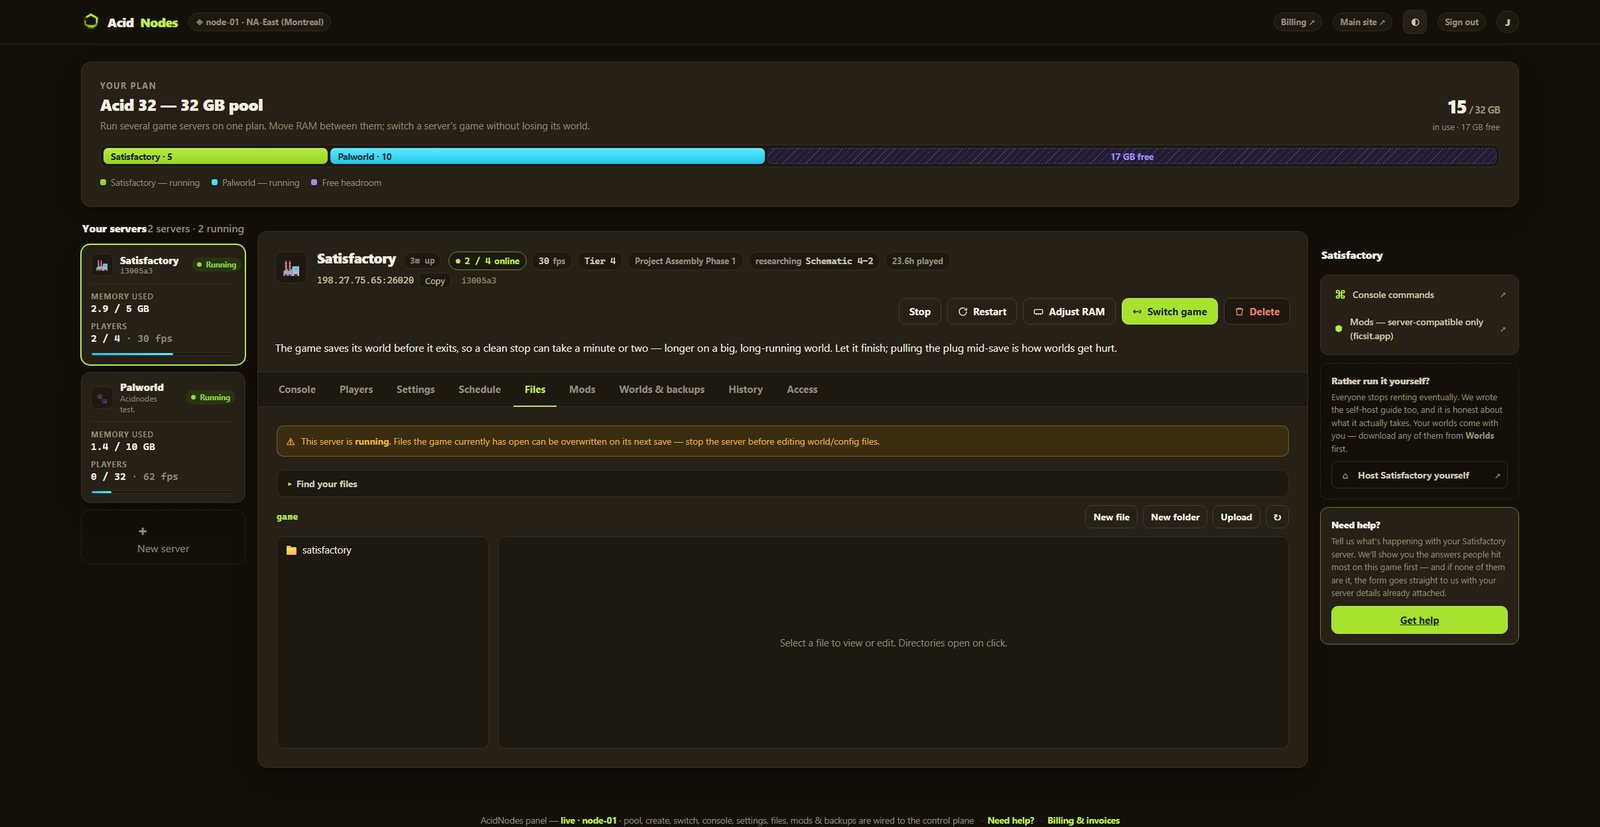Open Billing & invoices footer link
This screenshot has width=1600, height=827.
click(1083, 821)
